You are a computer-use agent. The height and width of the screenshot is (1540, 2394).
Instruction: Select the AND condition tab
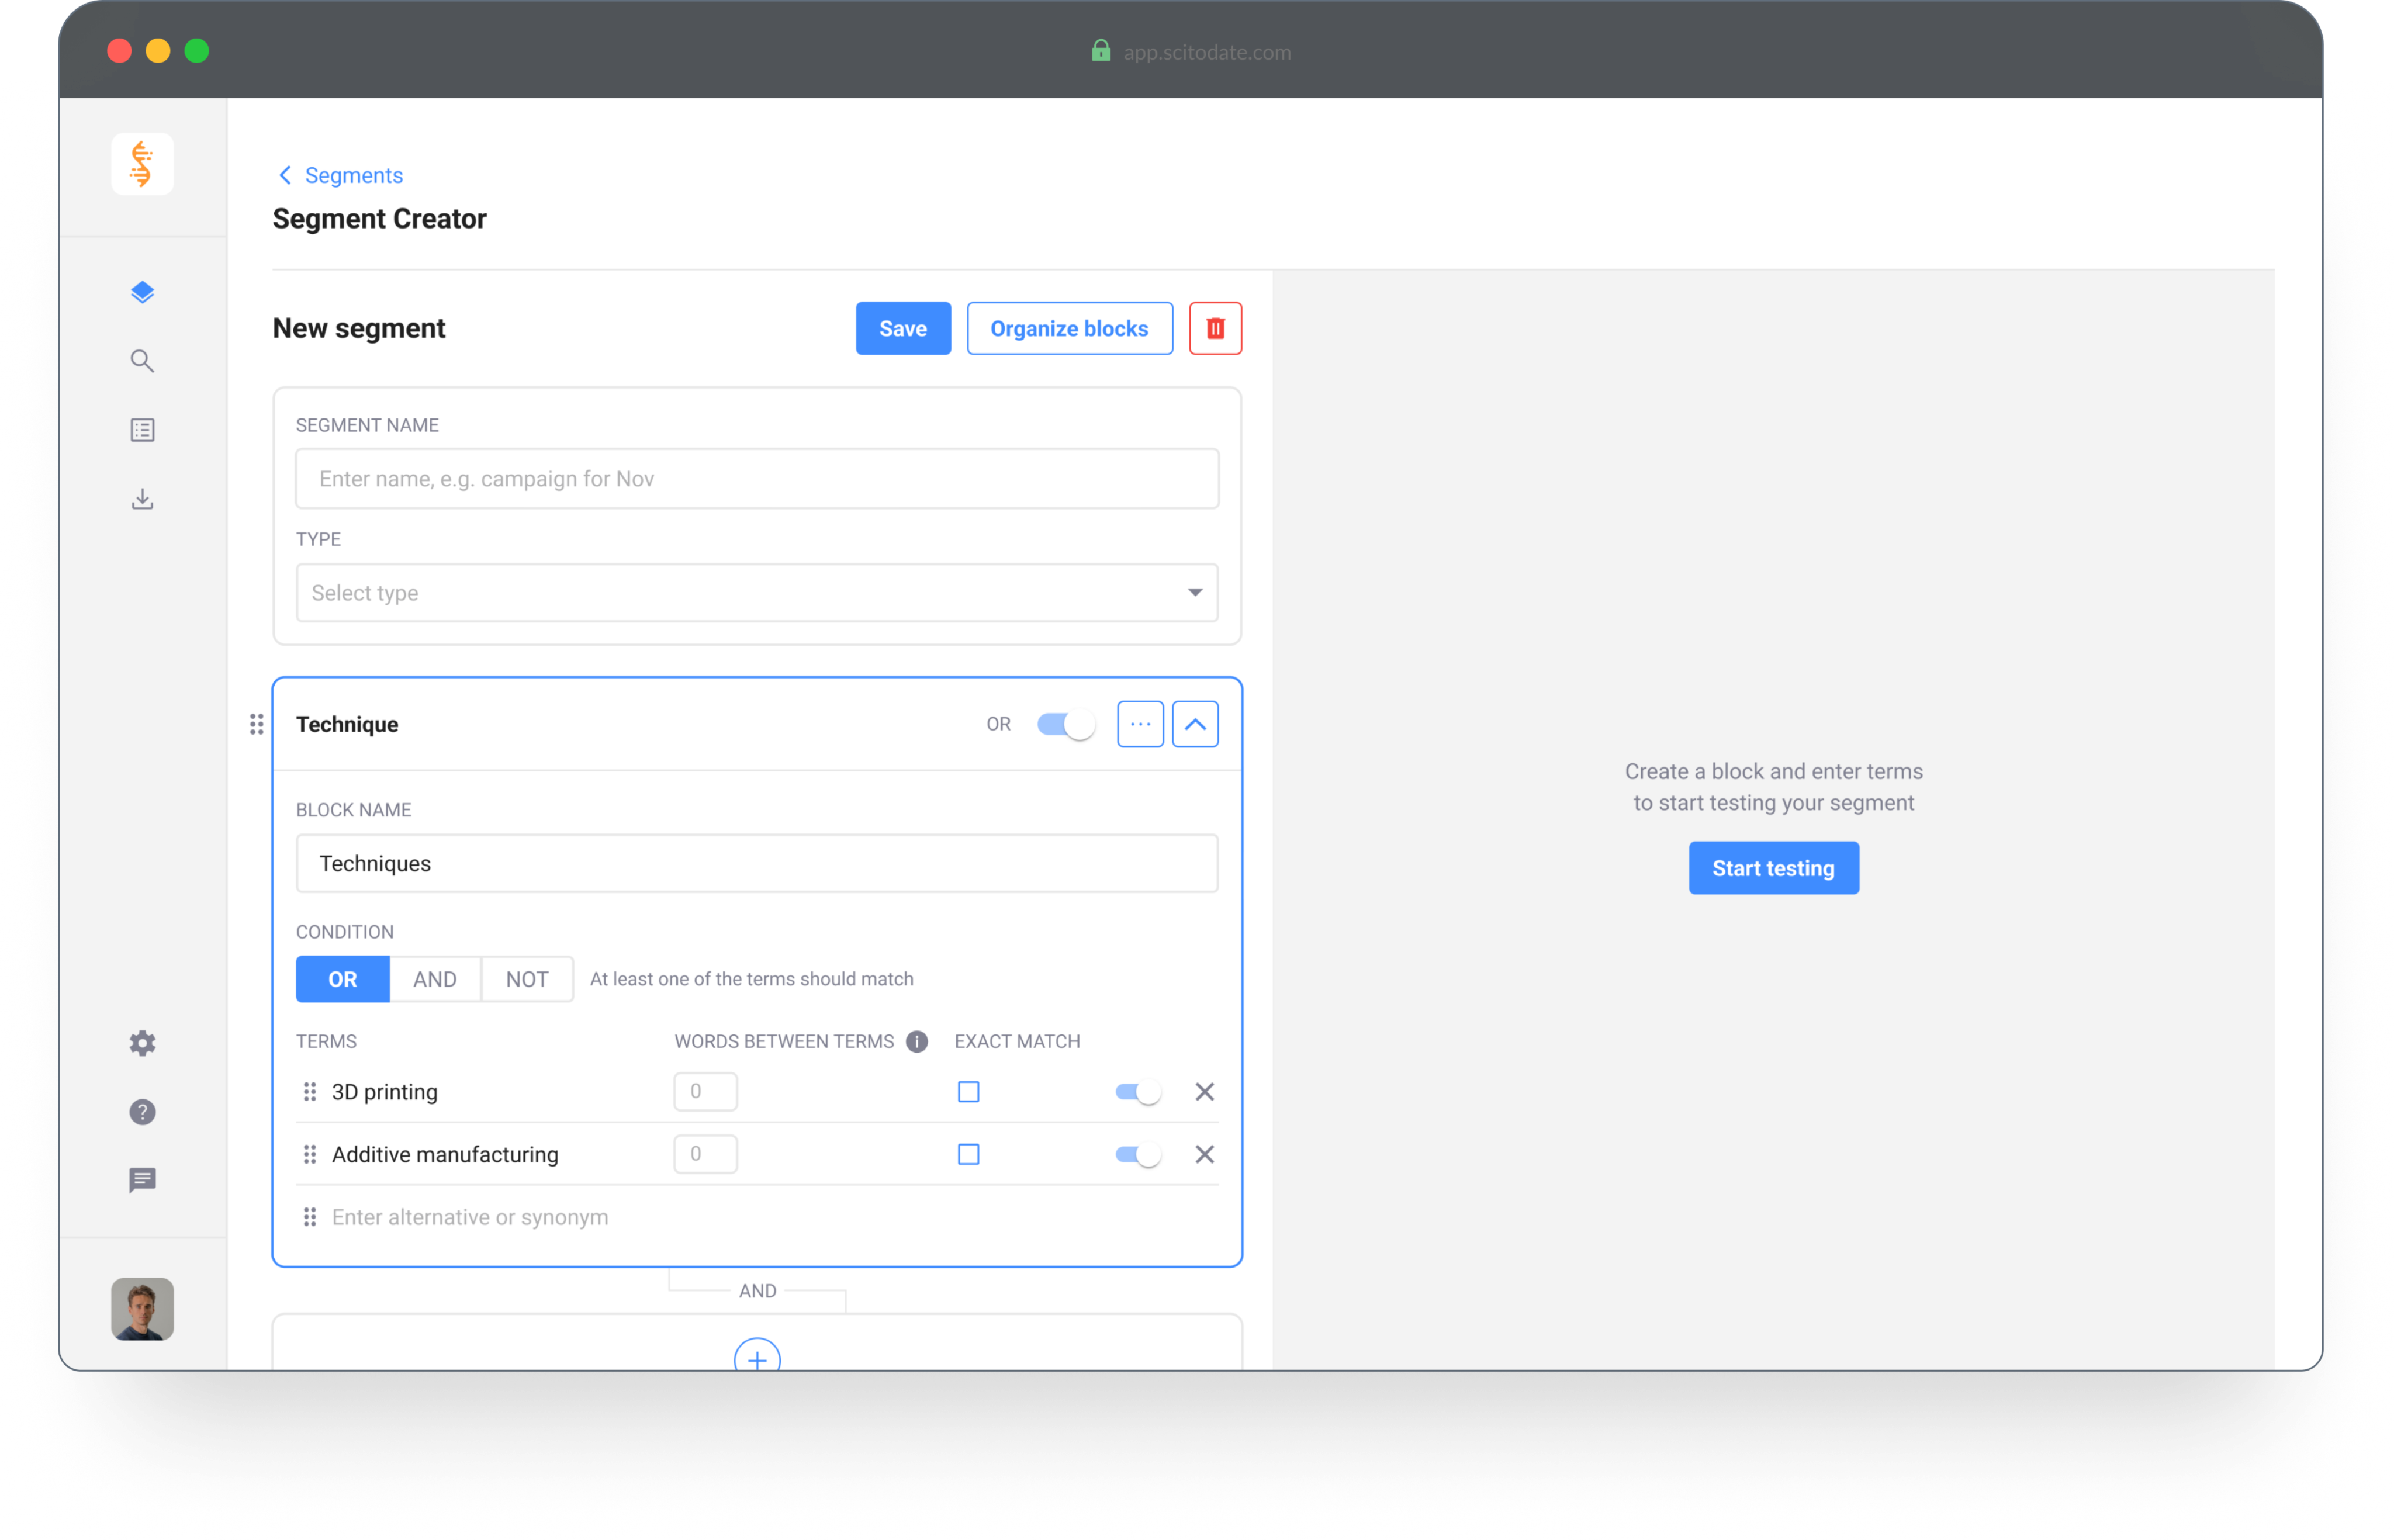coord(434,979)
